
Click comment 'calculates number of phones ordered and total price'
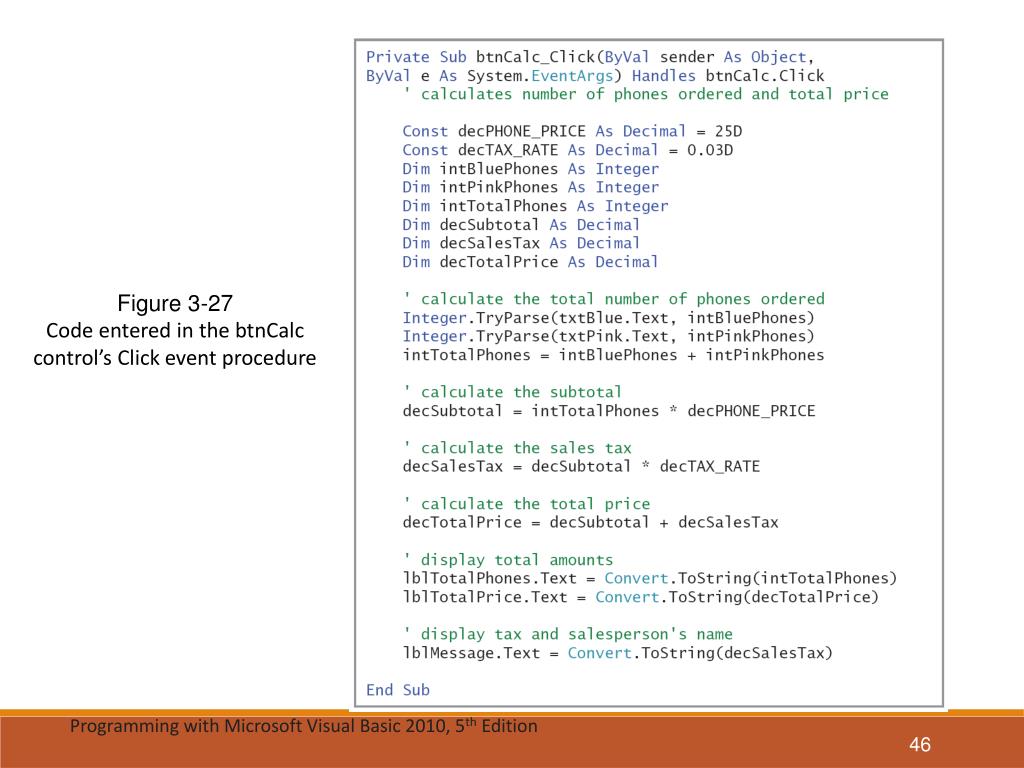(645, 94)
